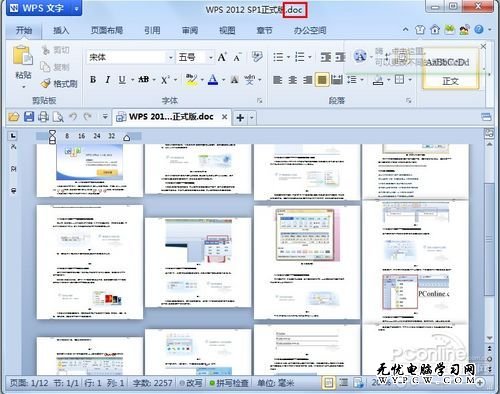This screenshot has width=500, height=394.
Task: Increase font size with the larger A icon
Action: 222,57
